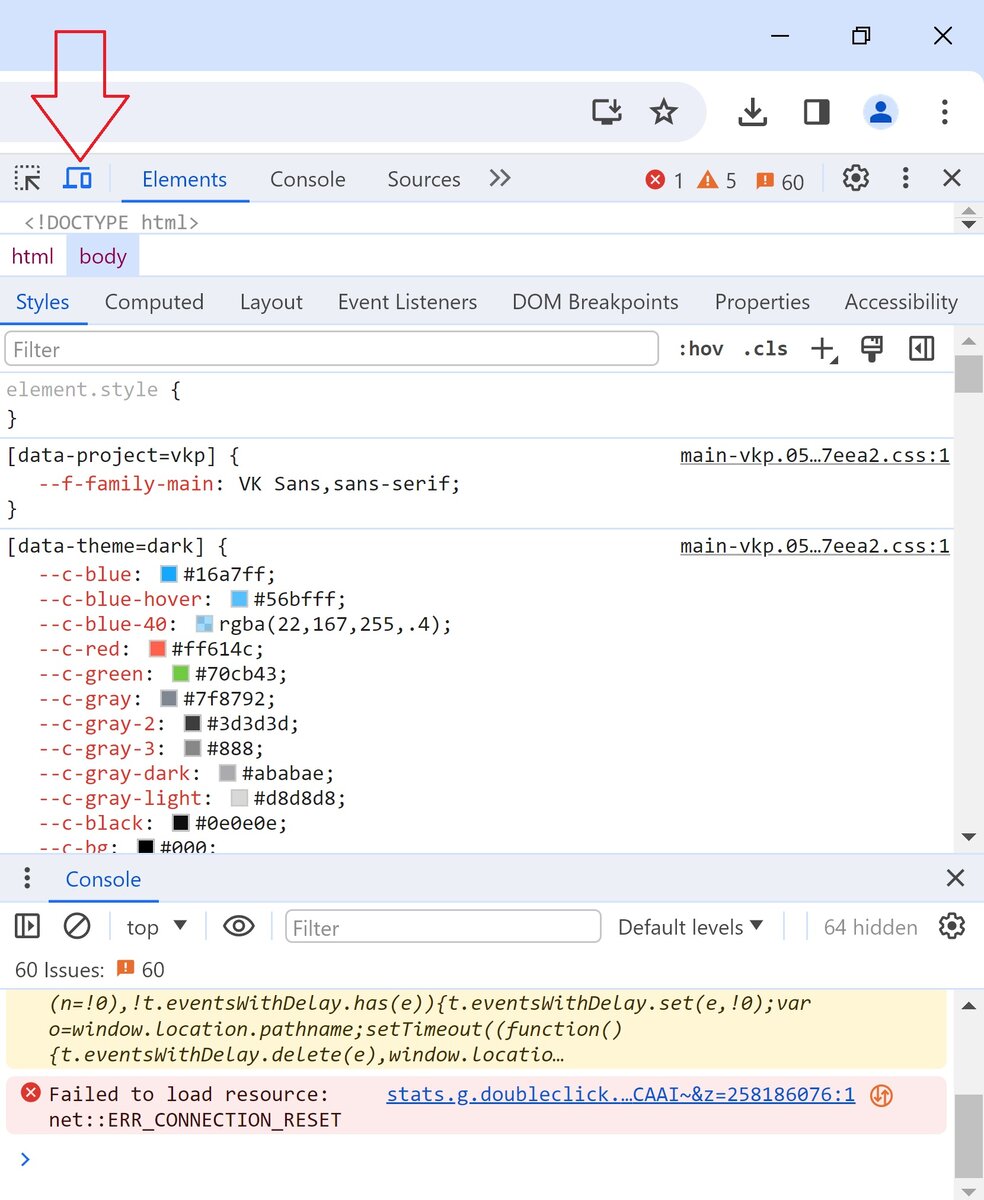The width and height of the screenshot is (984, 1200).
Task: Show the console sidebar icon
Action: point(27,927)
